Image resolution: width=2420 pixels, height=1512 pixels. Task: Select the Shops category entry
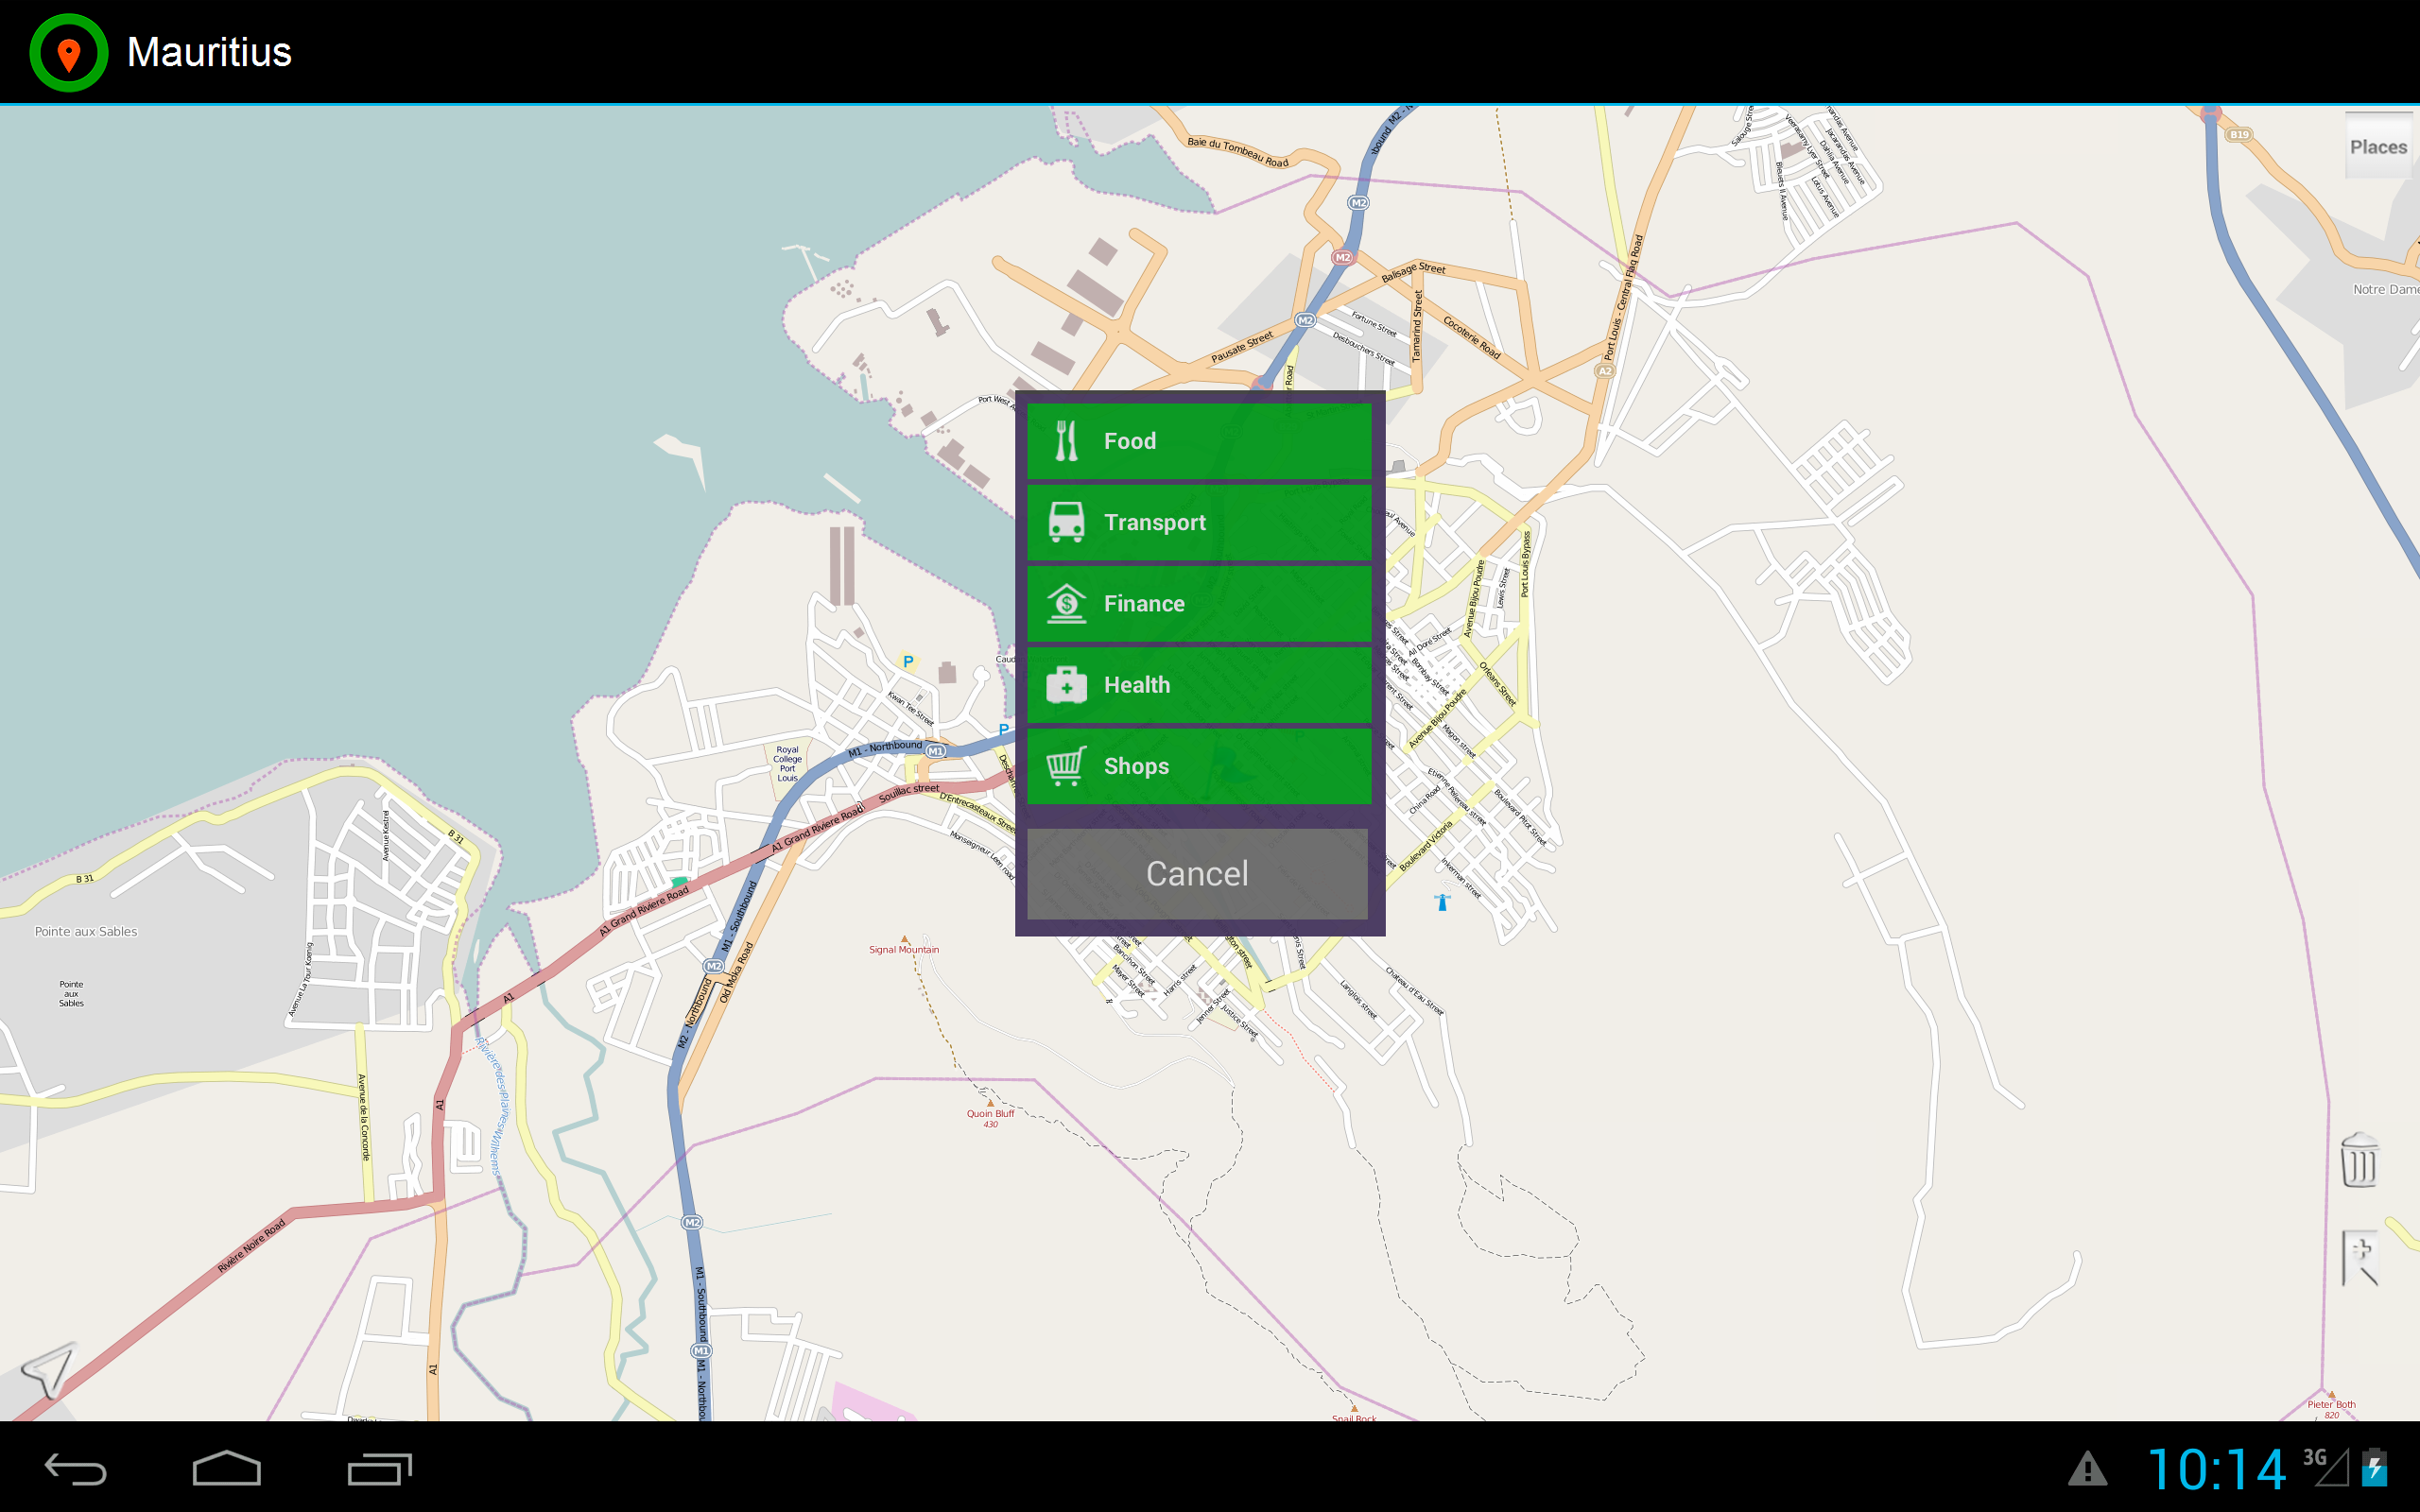[1197, 766]
